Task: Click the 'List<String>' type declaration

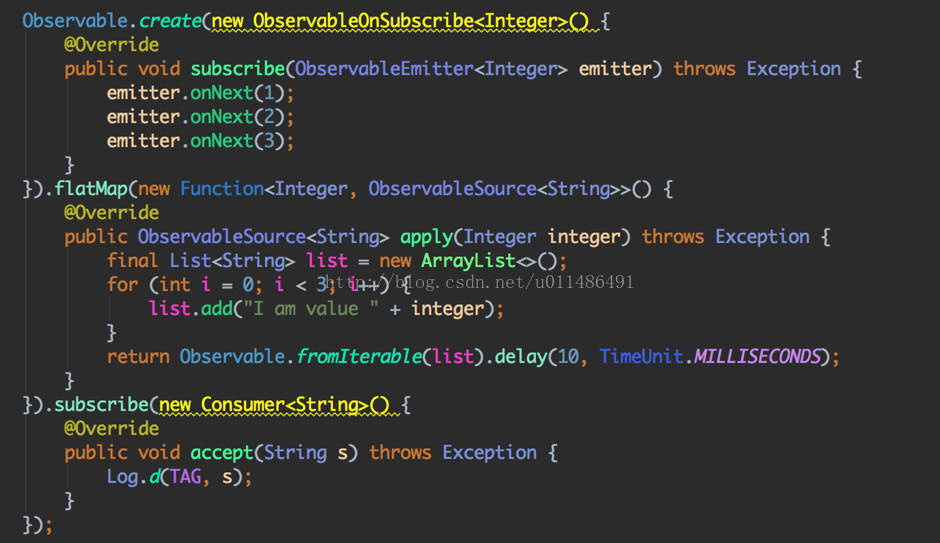Action: [232, 261]
